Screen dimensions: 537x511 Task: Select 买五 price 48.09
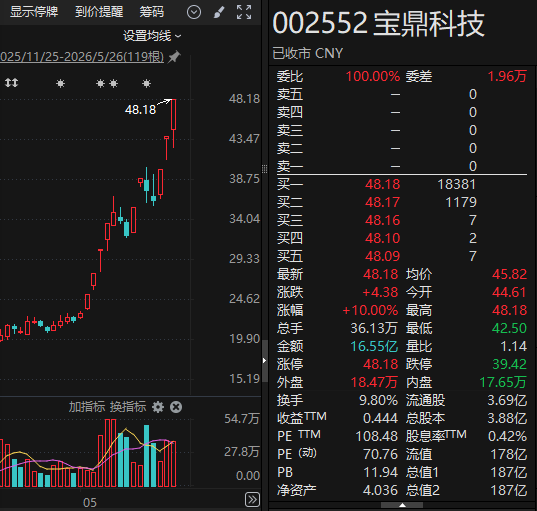[x=382, y=256]
